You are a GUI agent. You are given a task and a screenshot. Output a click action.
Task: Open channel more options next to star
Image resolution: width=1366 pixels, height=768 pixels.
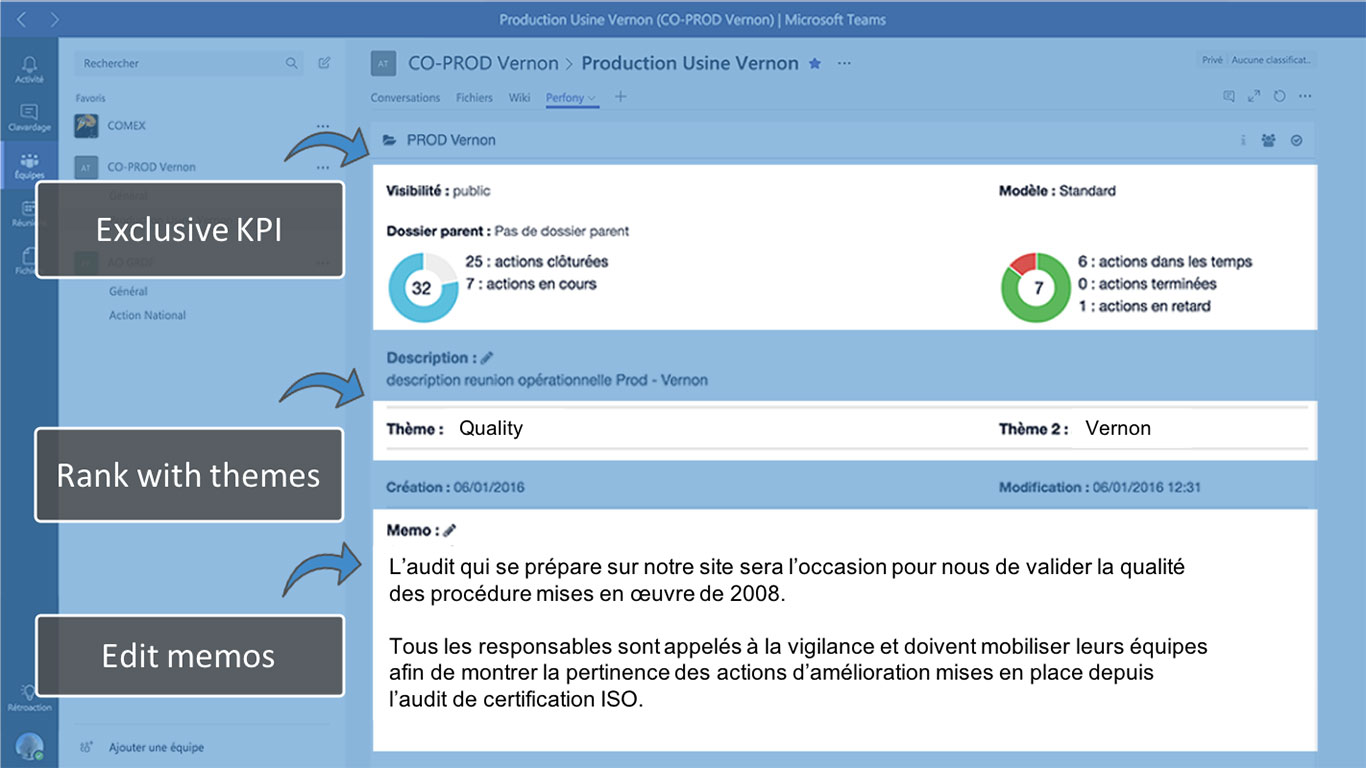(x=844, y=63)
